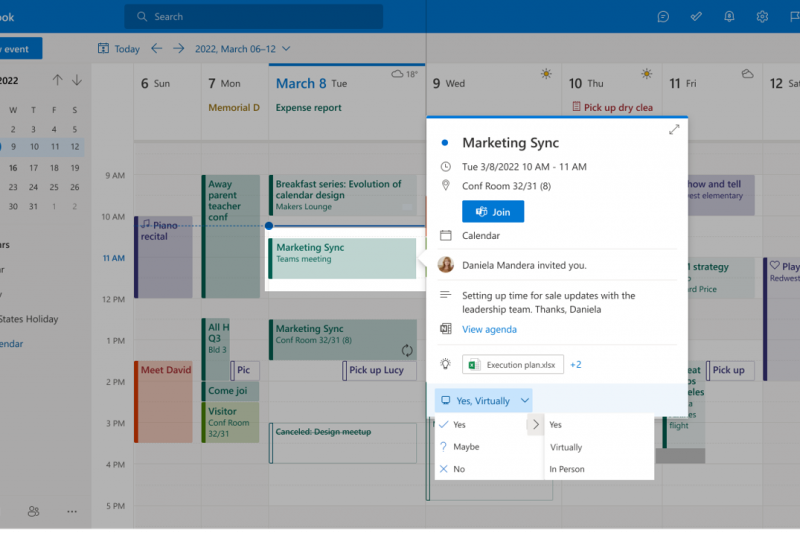800x533 pixels.
Task: Open the Canceled: Design meetup event
Action: (343, 443)
